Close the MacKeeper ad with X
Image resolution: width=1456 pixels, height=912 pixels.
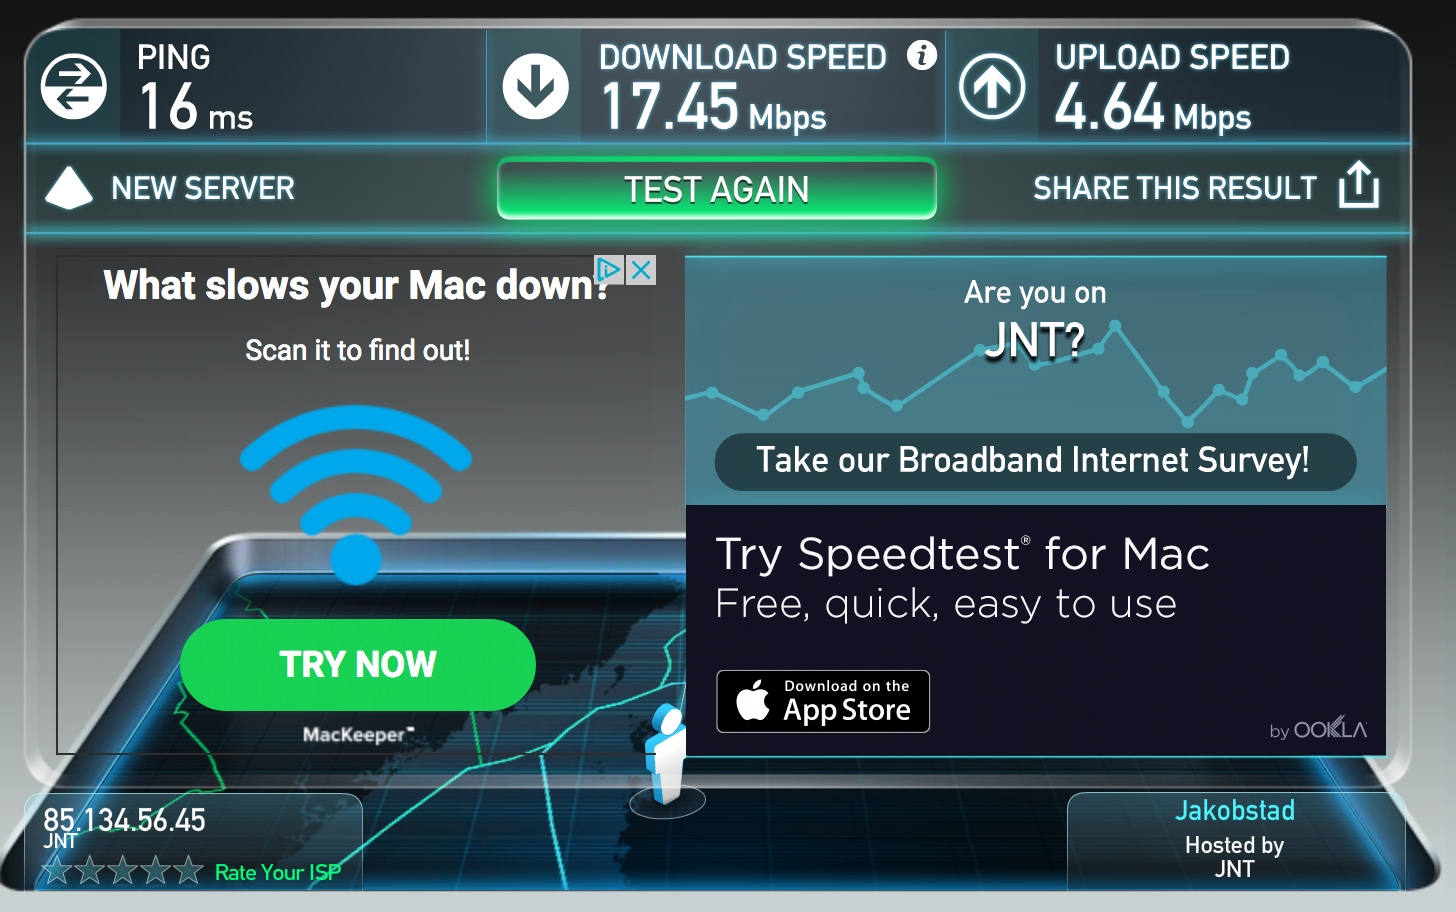(x=642, y=270)
